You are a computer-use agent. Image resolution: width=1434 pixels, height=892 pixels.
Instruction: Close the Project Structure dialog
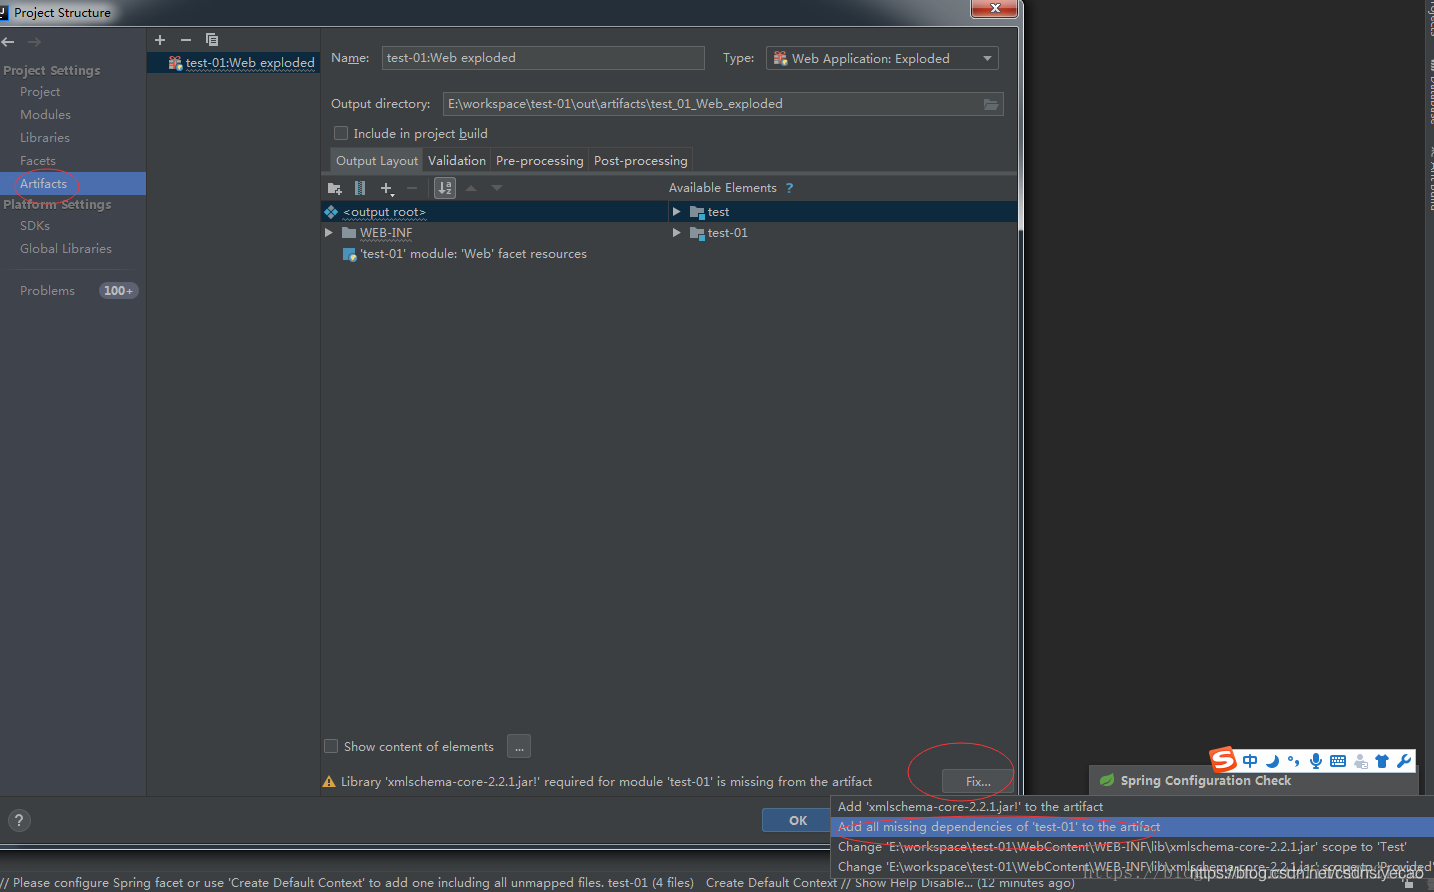tap(995, 8)
